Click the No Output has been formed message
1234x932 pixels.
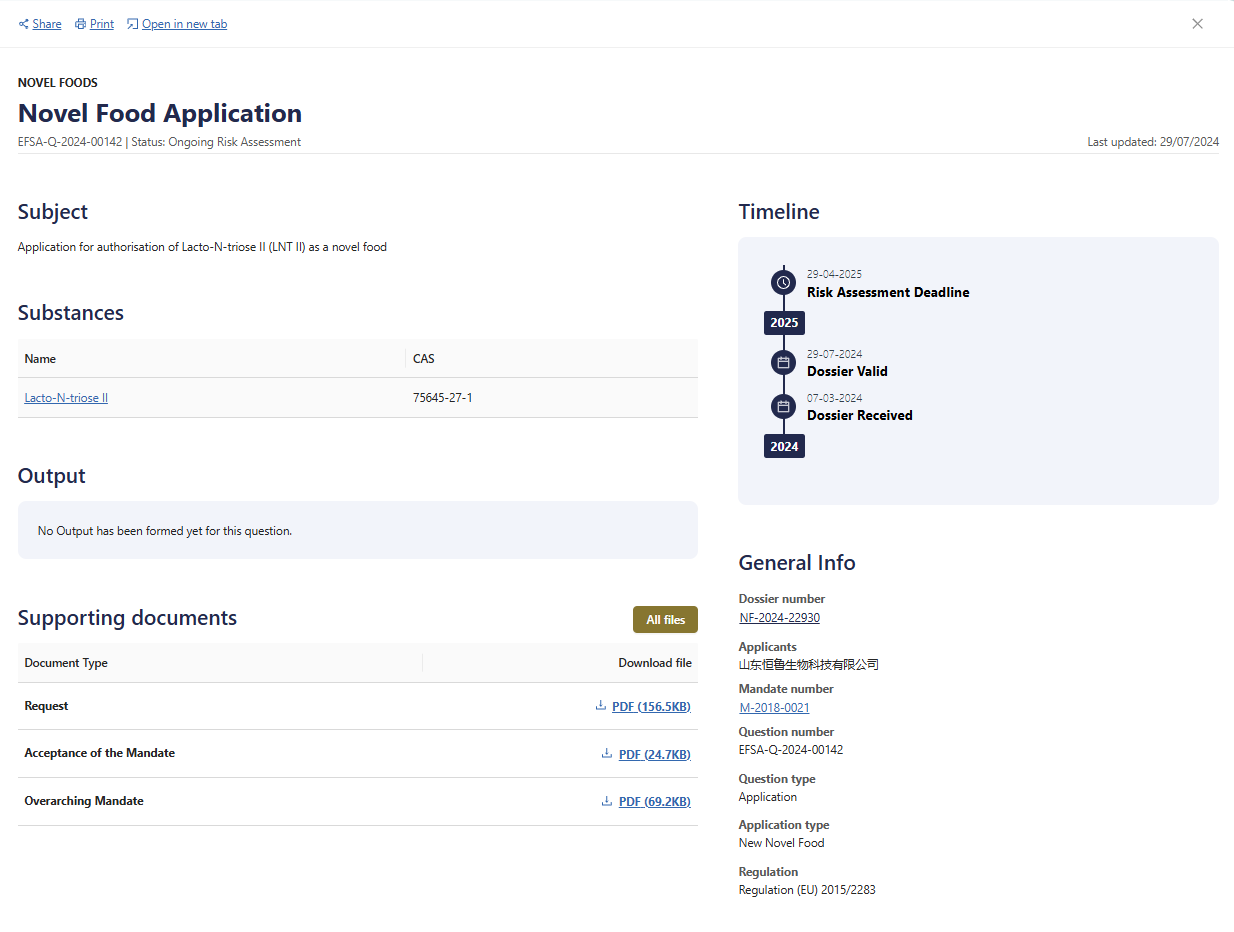click(165, 531)
